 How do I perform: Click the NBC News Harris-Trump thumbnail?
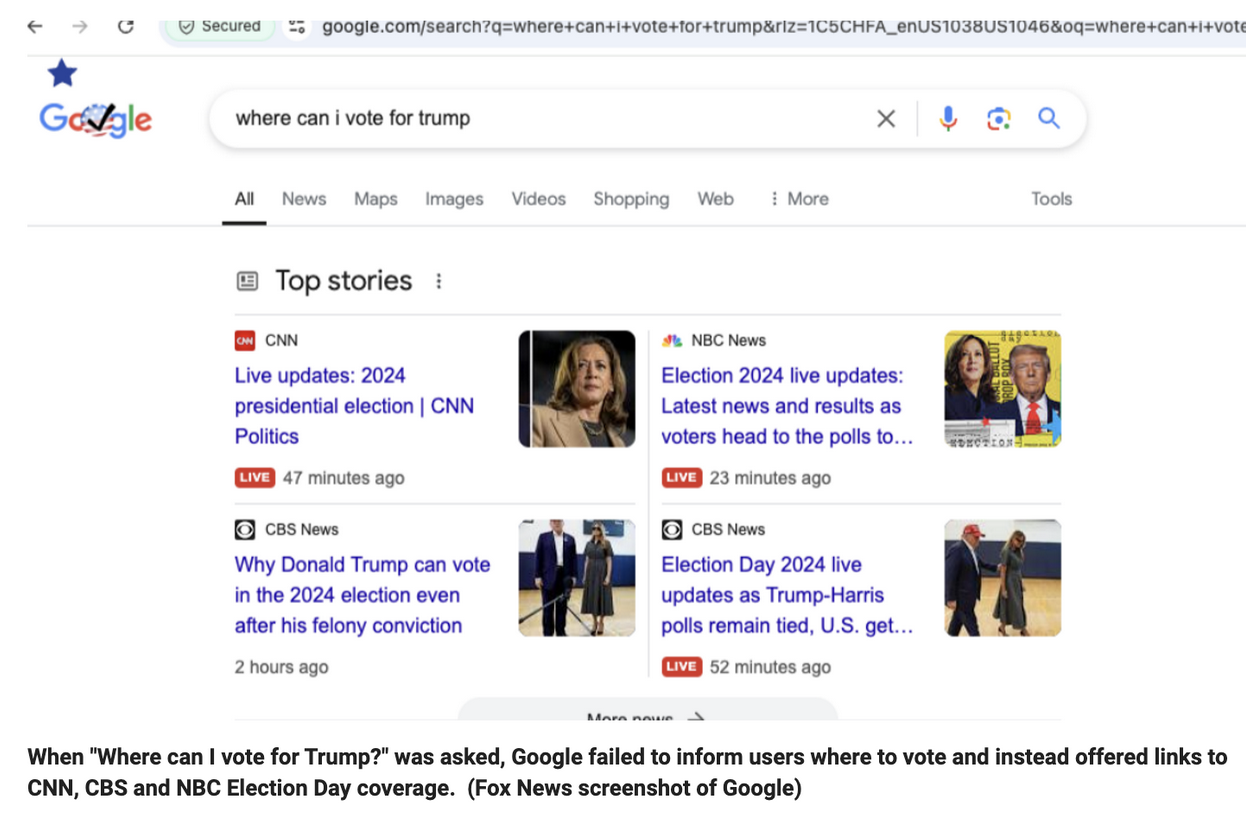click(x=1002, y=389)
